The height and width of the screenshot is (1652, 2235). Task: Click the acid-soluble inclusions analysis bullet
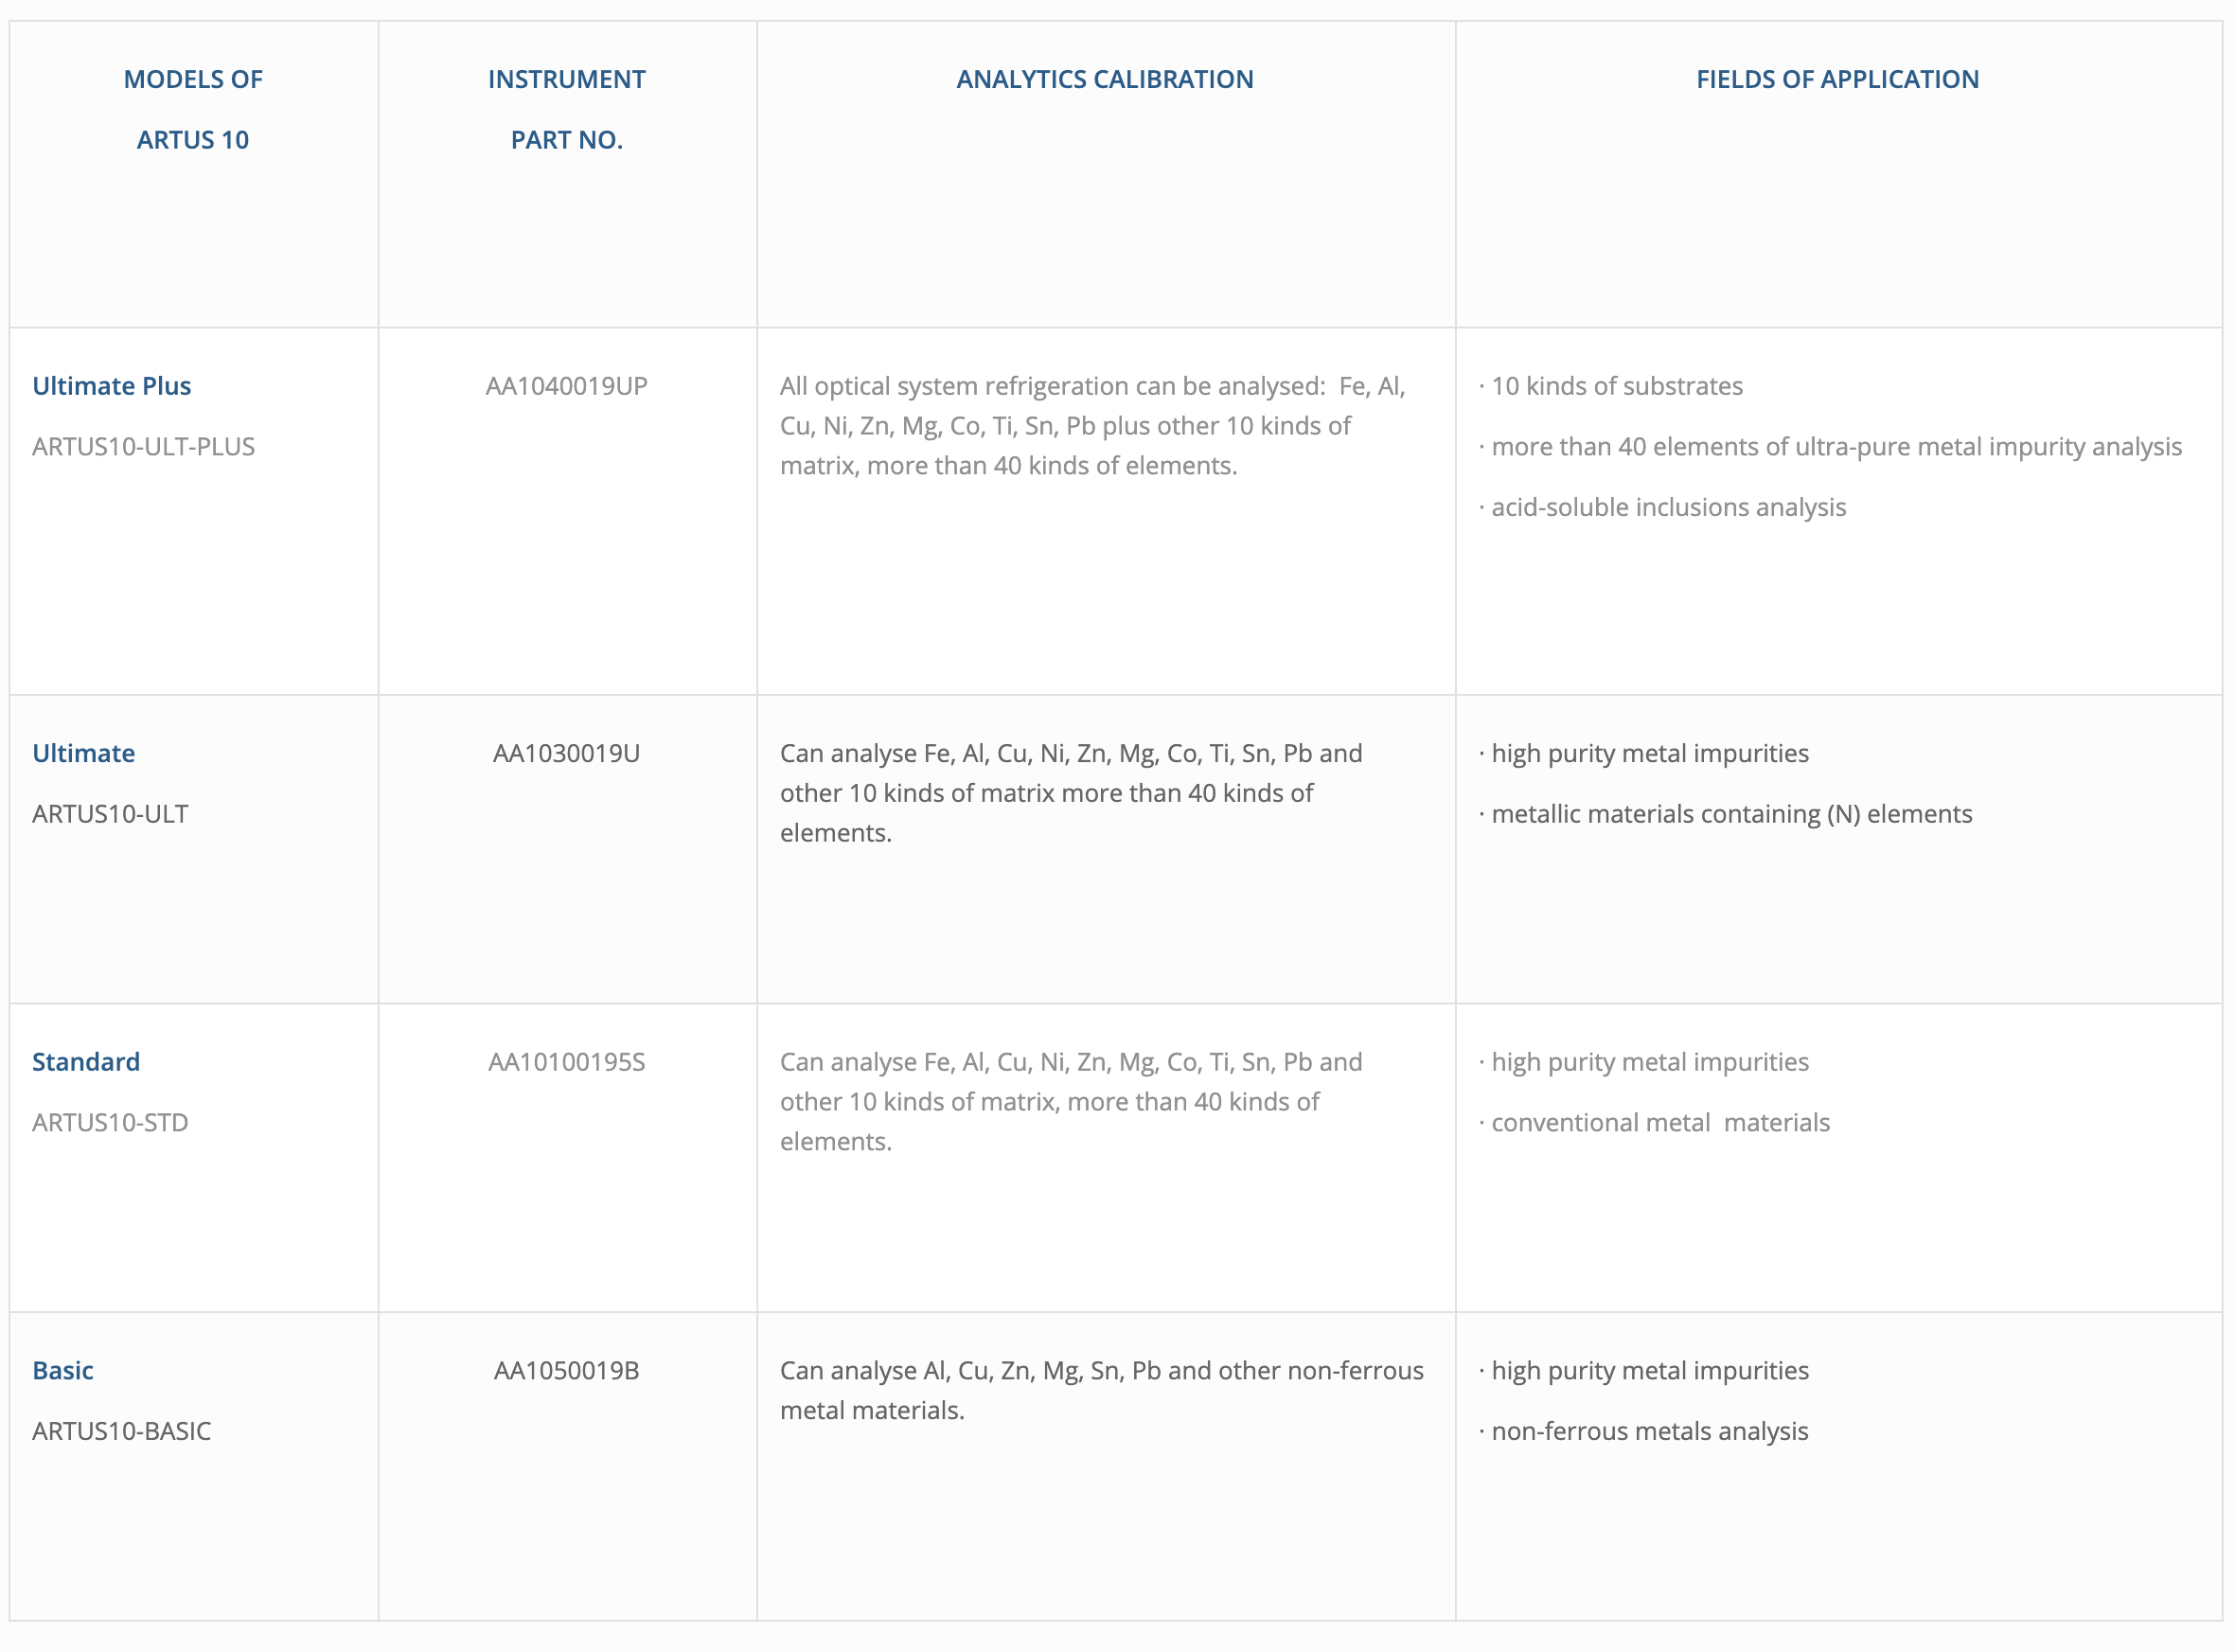pyautogui.click(x=1668, y=507)
